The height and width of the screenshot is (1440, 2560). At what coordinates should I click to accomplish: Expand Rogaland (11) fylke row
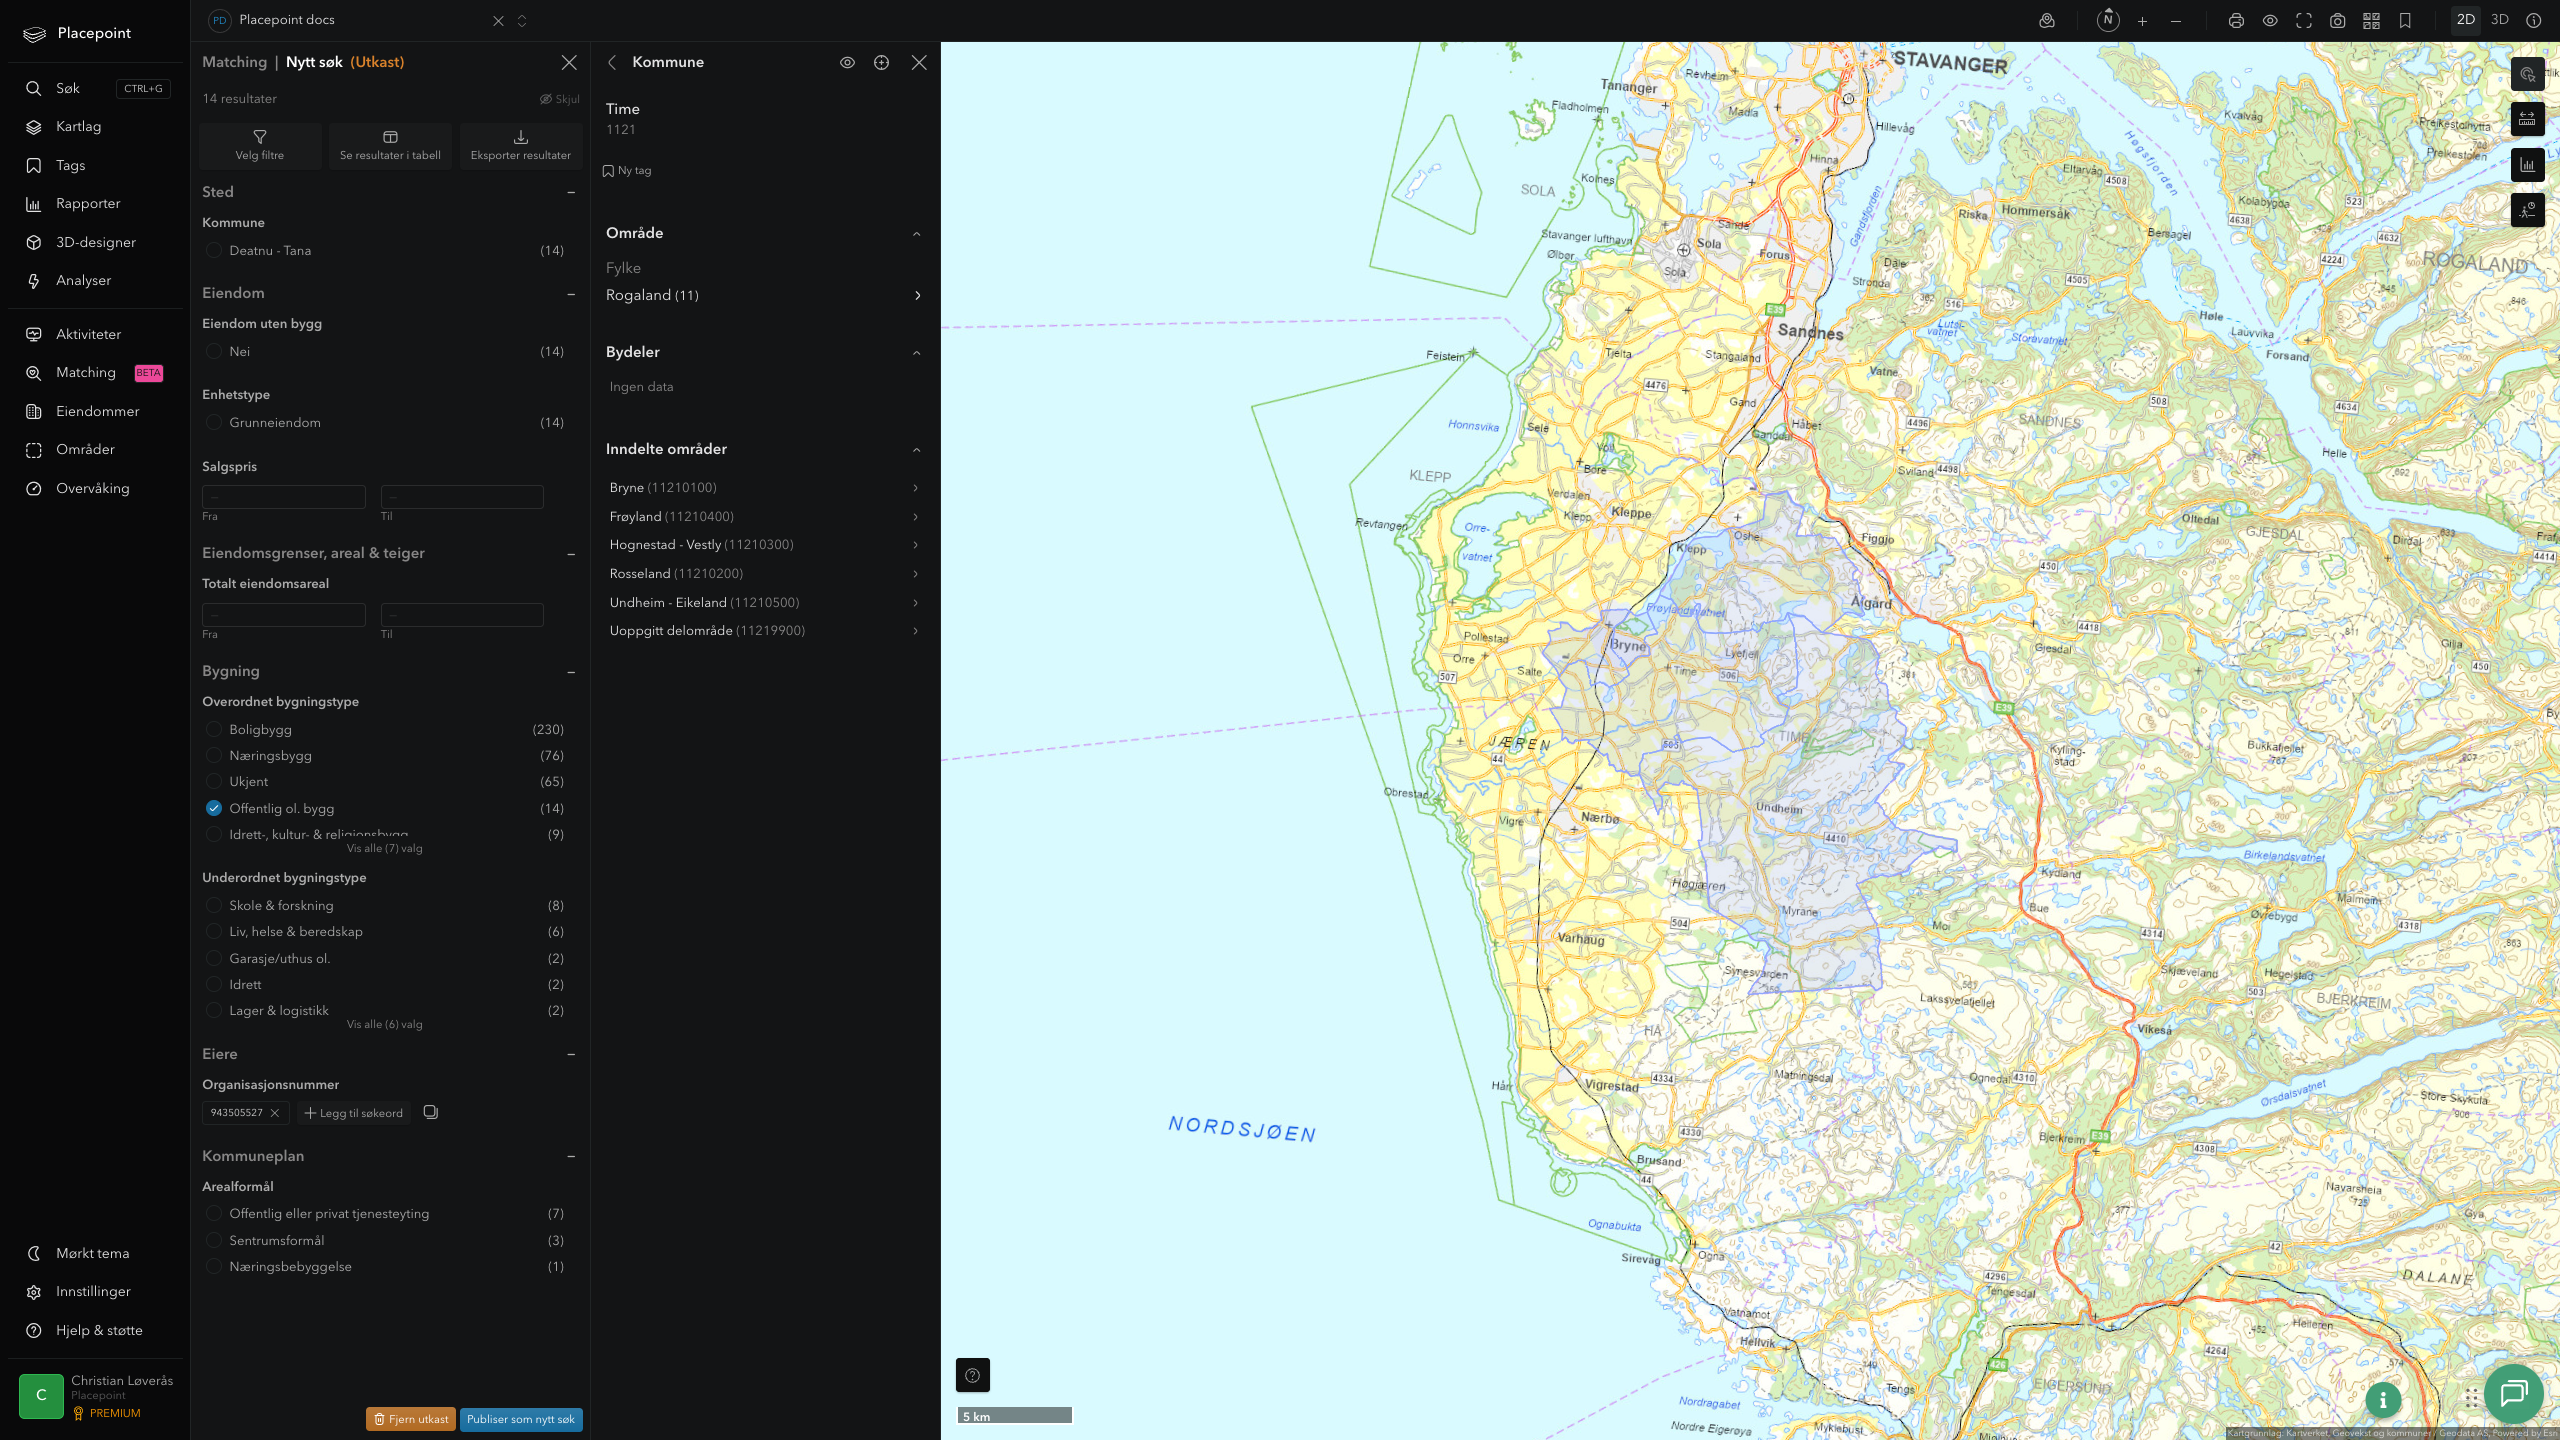tap(765, 295)
